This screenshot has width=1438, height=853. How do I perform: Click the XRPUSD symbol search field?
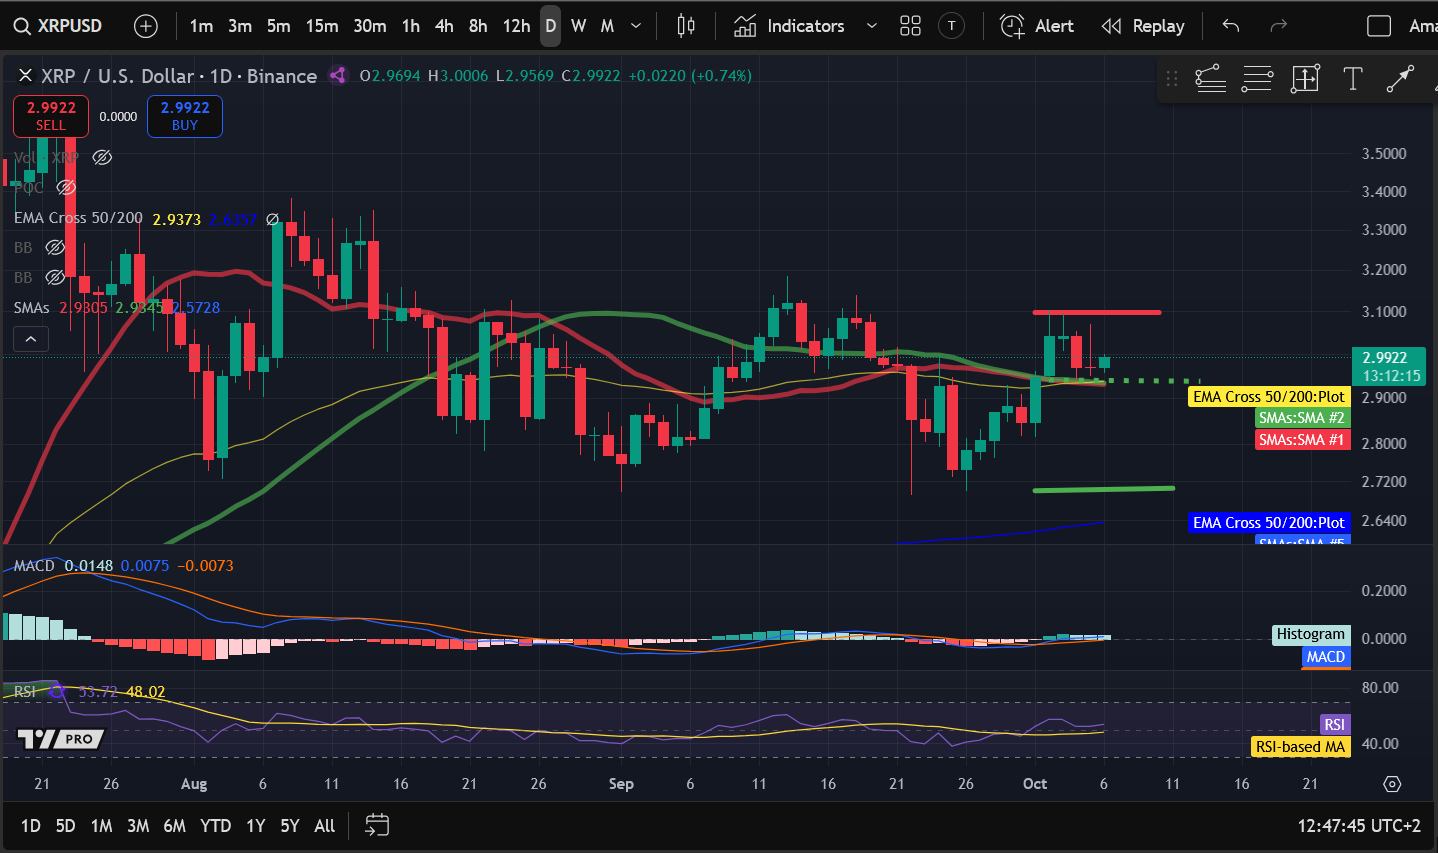pyautogui.click(x=59, y=26)
